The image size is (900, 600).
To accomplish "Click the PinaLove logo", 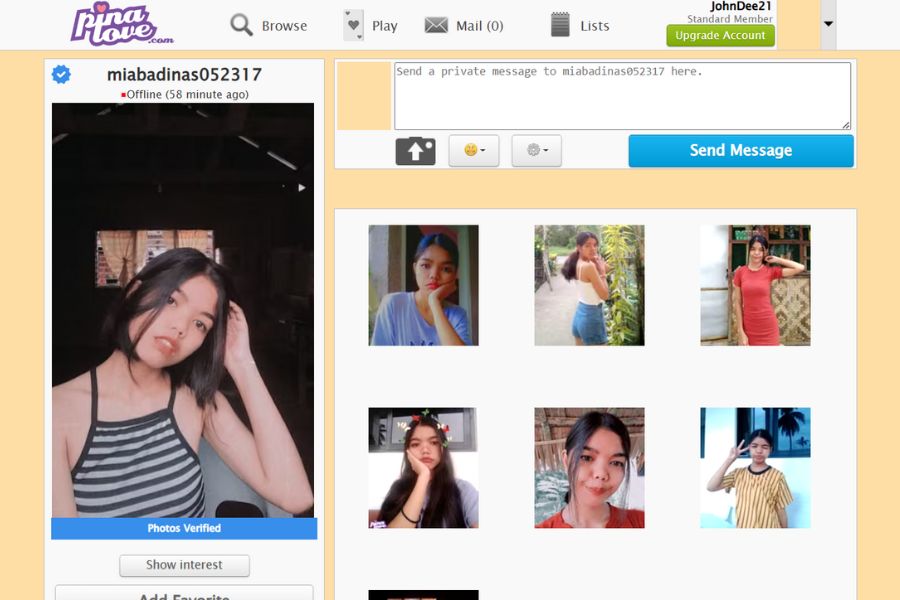I will [x=121, y=24].
